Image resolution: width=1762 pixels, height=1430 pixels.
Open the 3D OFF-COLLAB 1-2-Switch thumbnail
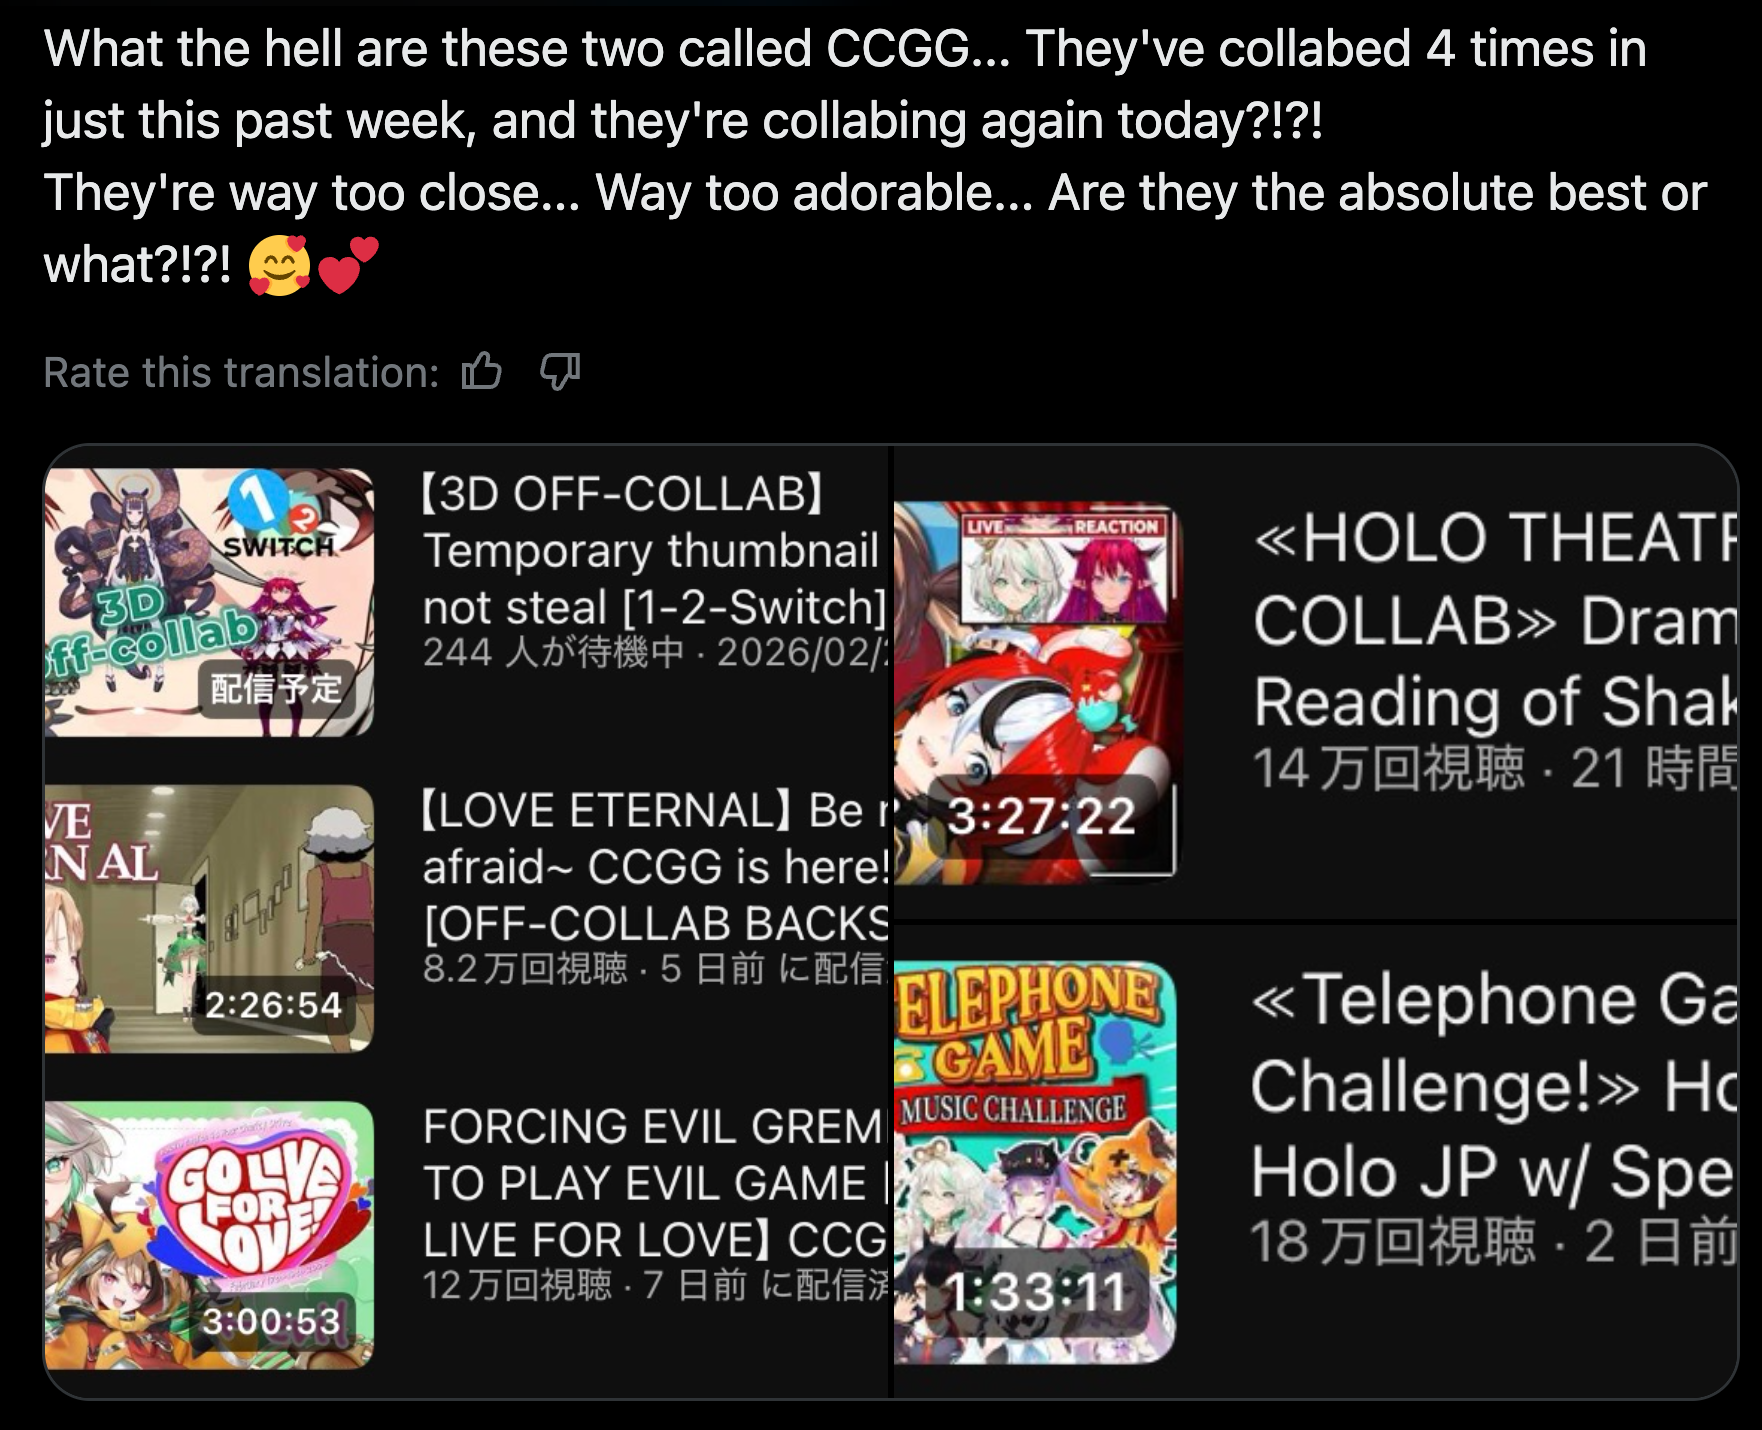click(209, 603)
